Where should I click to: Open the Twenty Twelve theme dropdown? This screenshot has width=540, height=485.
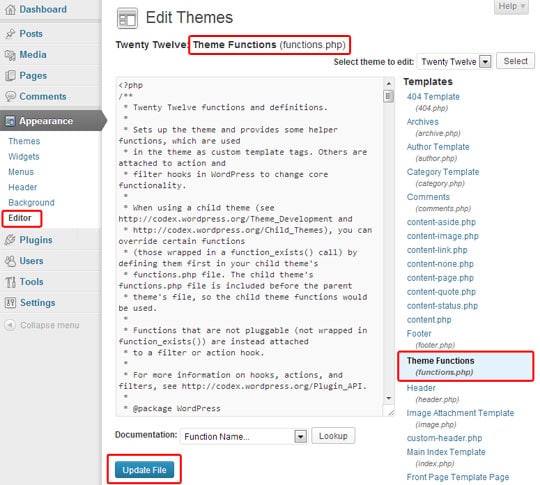click(455, 62)
